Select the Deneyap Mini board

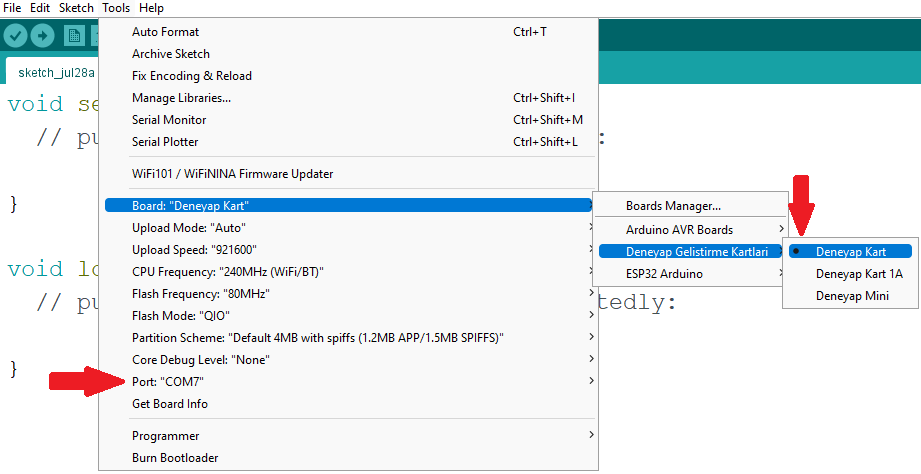coord(851,296)
